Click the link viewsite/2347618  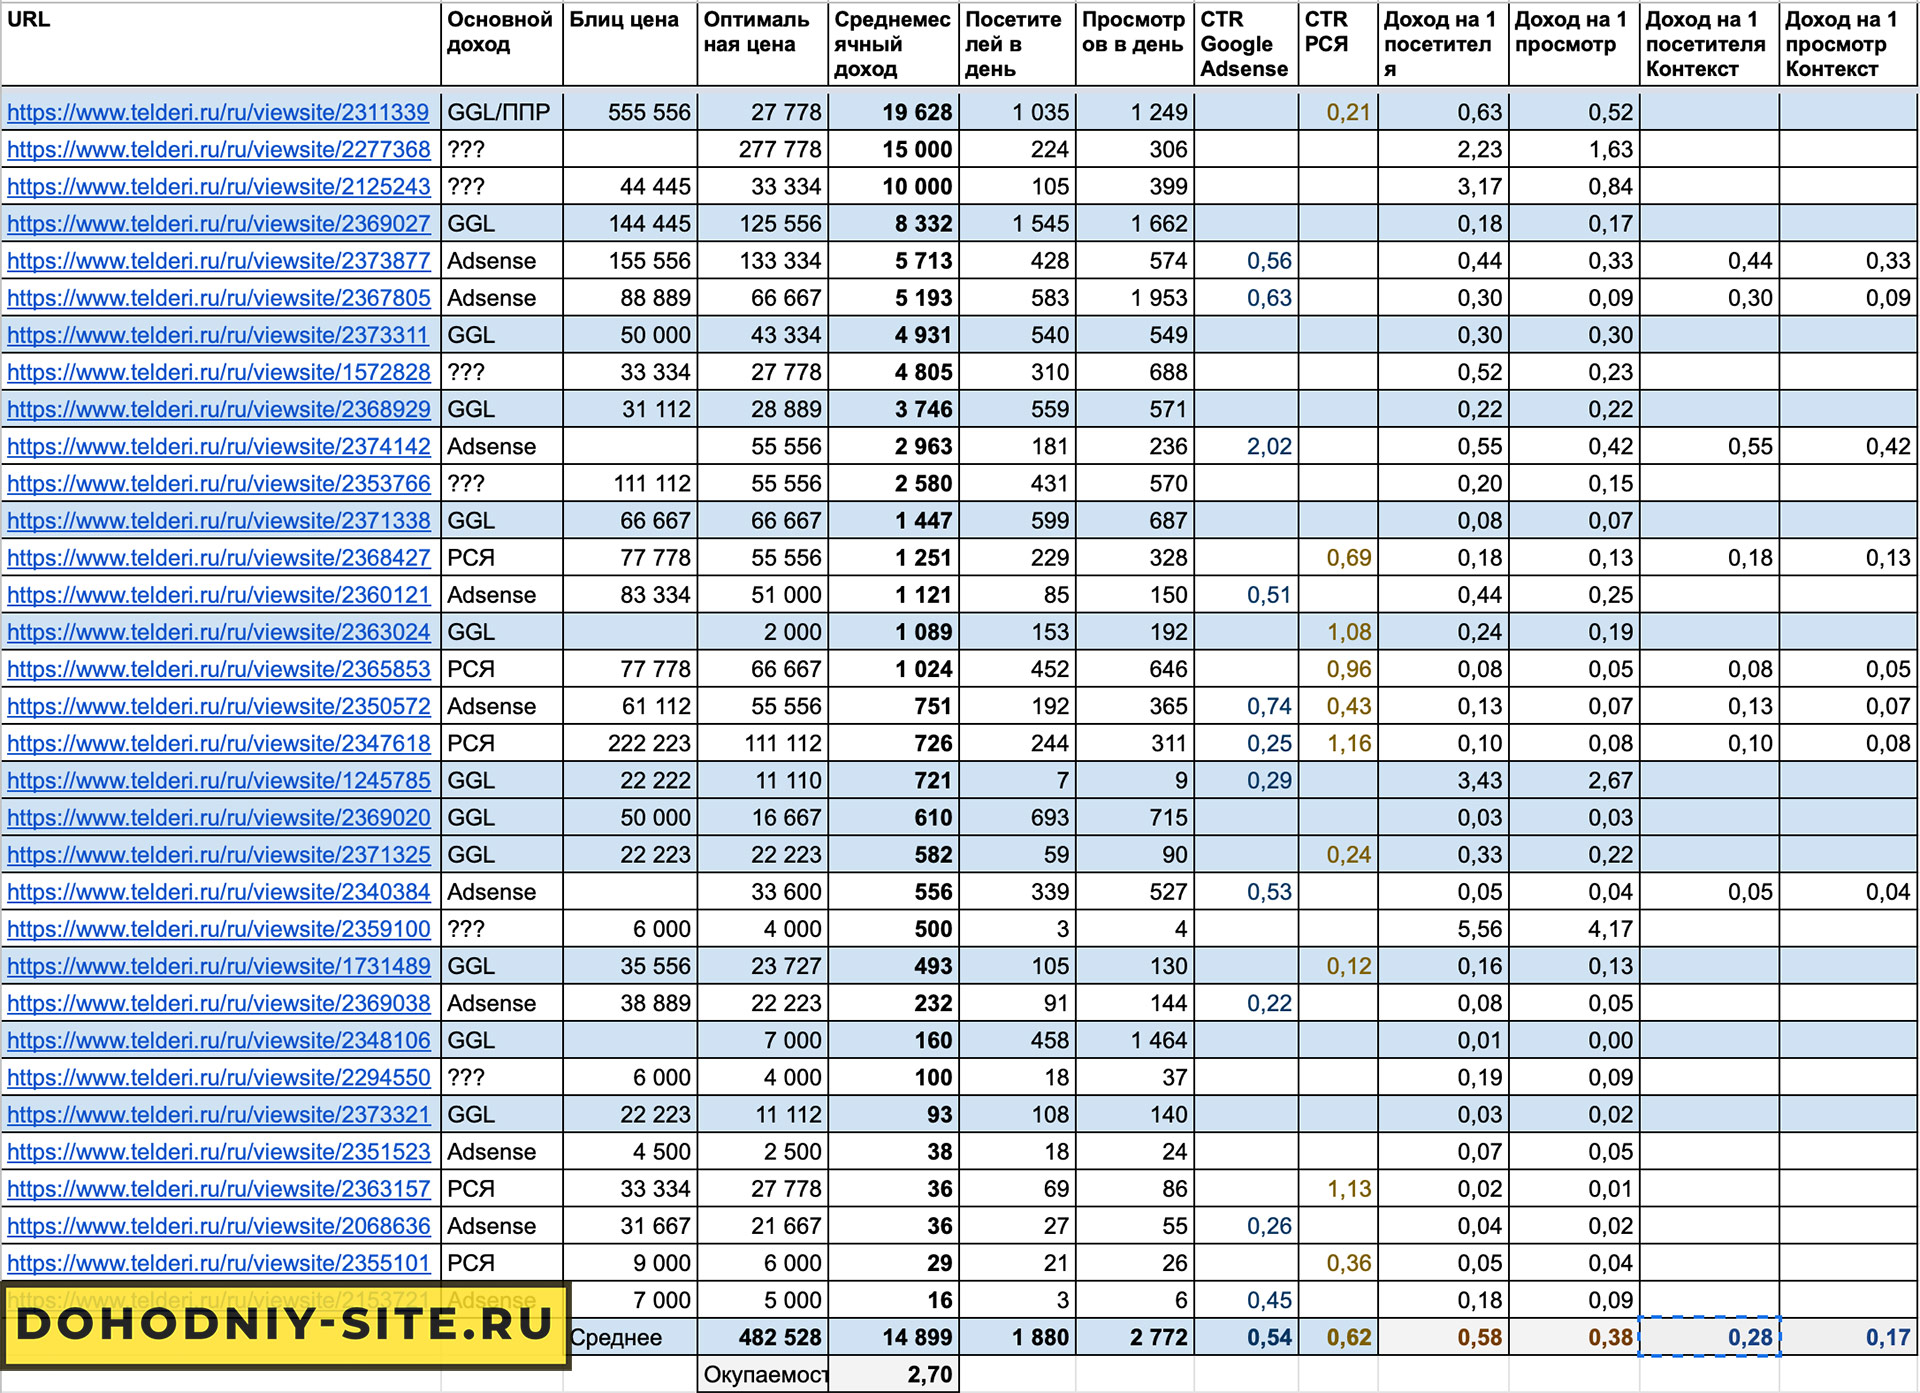[218, 742]
